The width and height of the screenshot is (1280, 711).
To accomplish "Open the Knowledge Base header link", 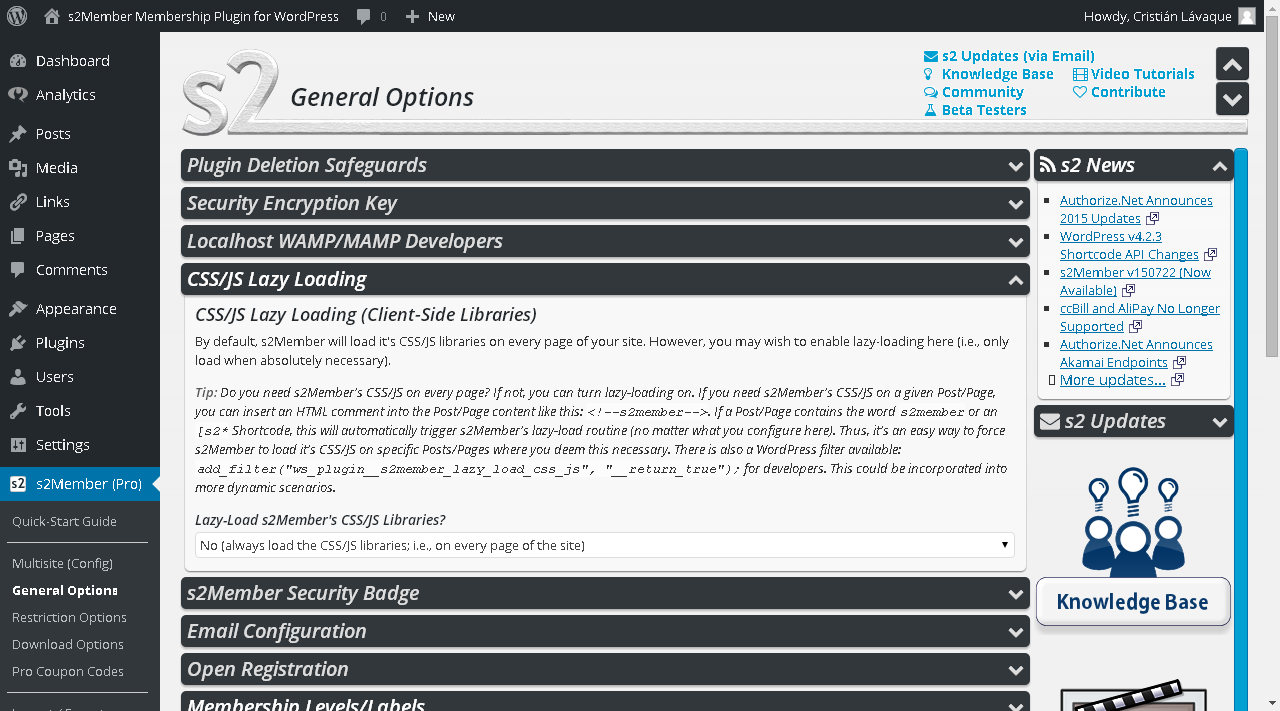I will [997, 74].
